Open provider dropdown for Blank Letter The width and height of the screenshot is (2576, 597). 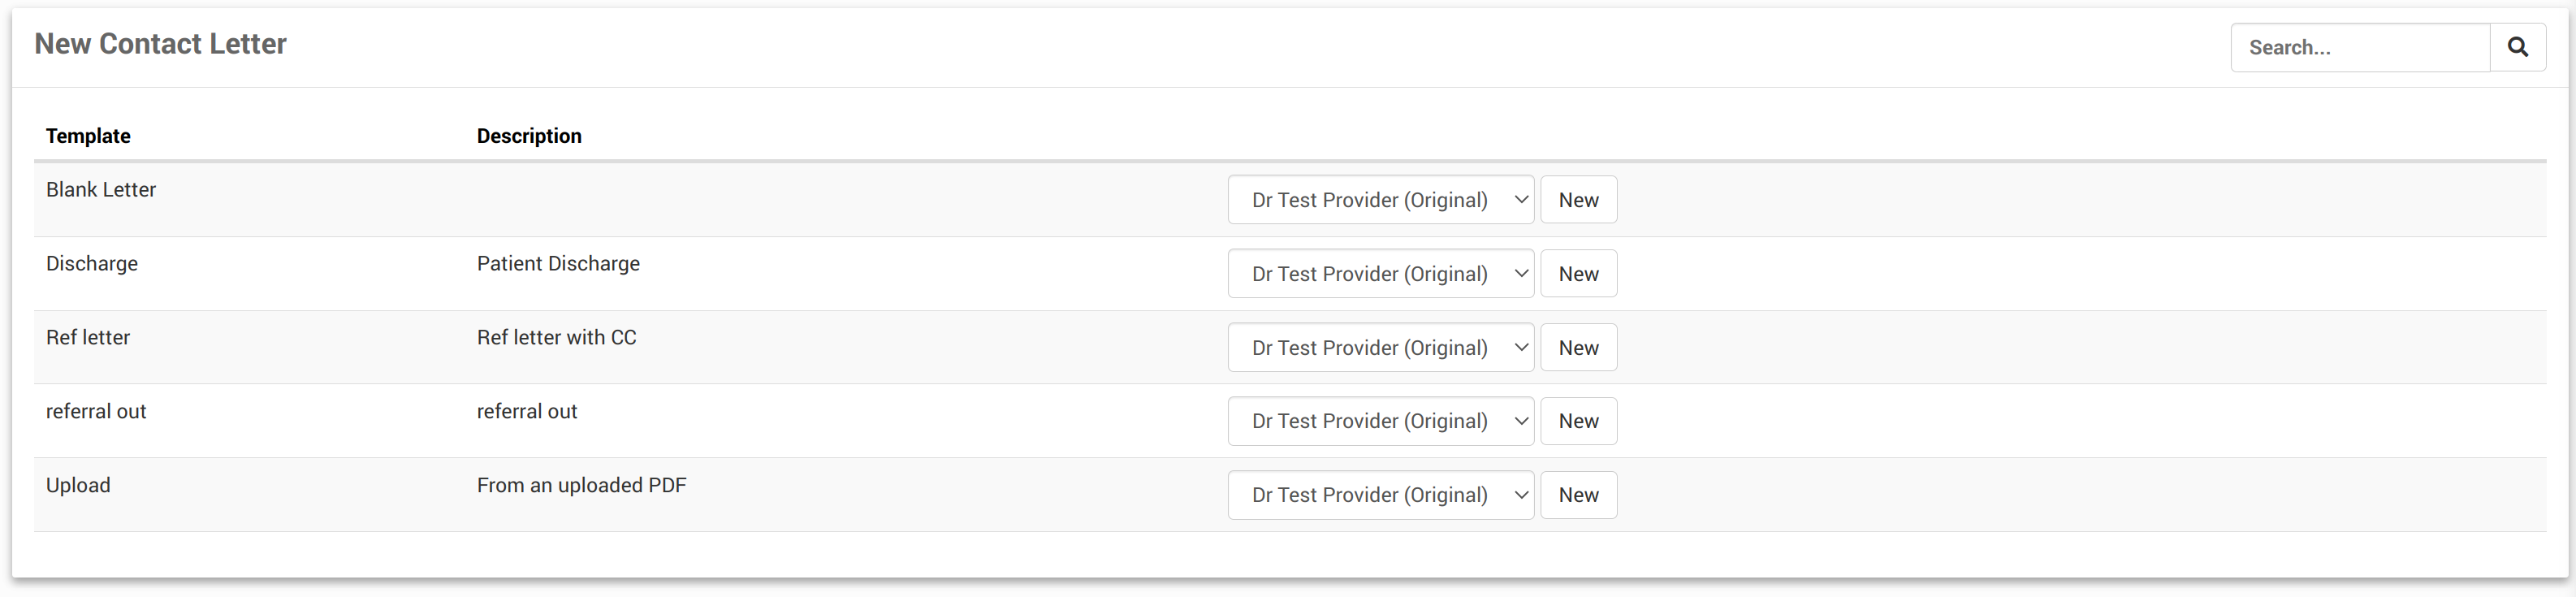(1379, 200)
